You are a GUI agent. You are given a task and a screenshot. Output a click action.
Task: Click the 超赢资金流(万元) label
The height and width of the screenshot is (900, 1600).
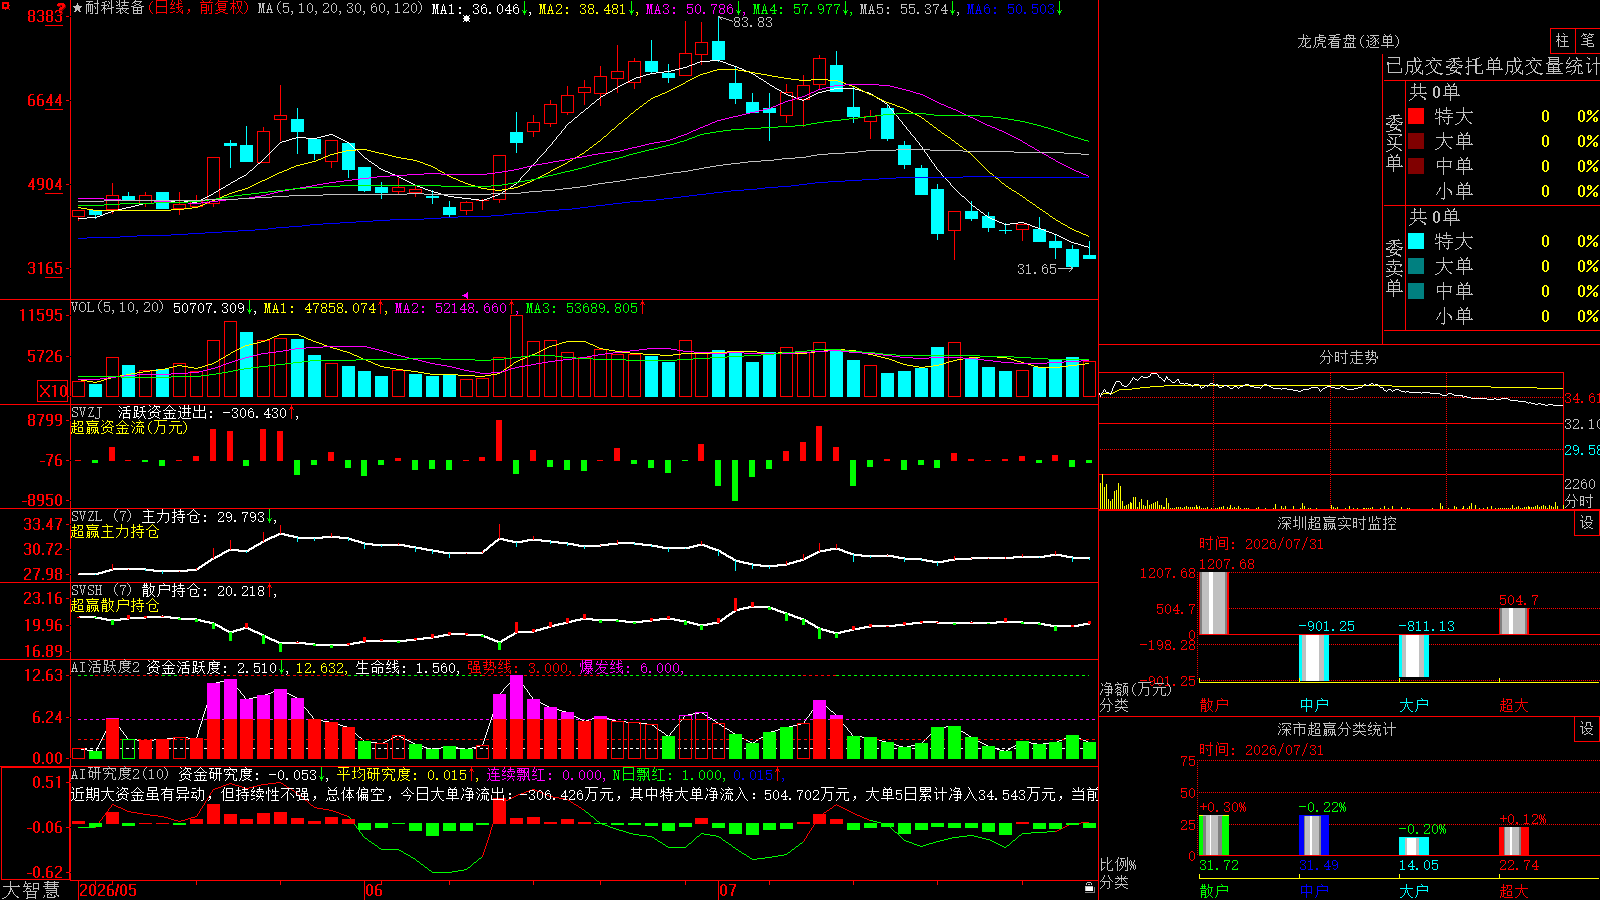pyautogui.click(x=129, y=428)
